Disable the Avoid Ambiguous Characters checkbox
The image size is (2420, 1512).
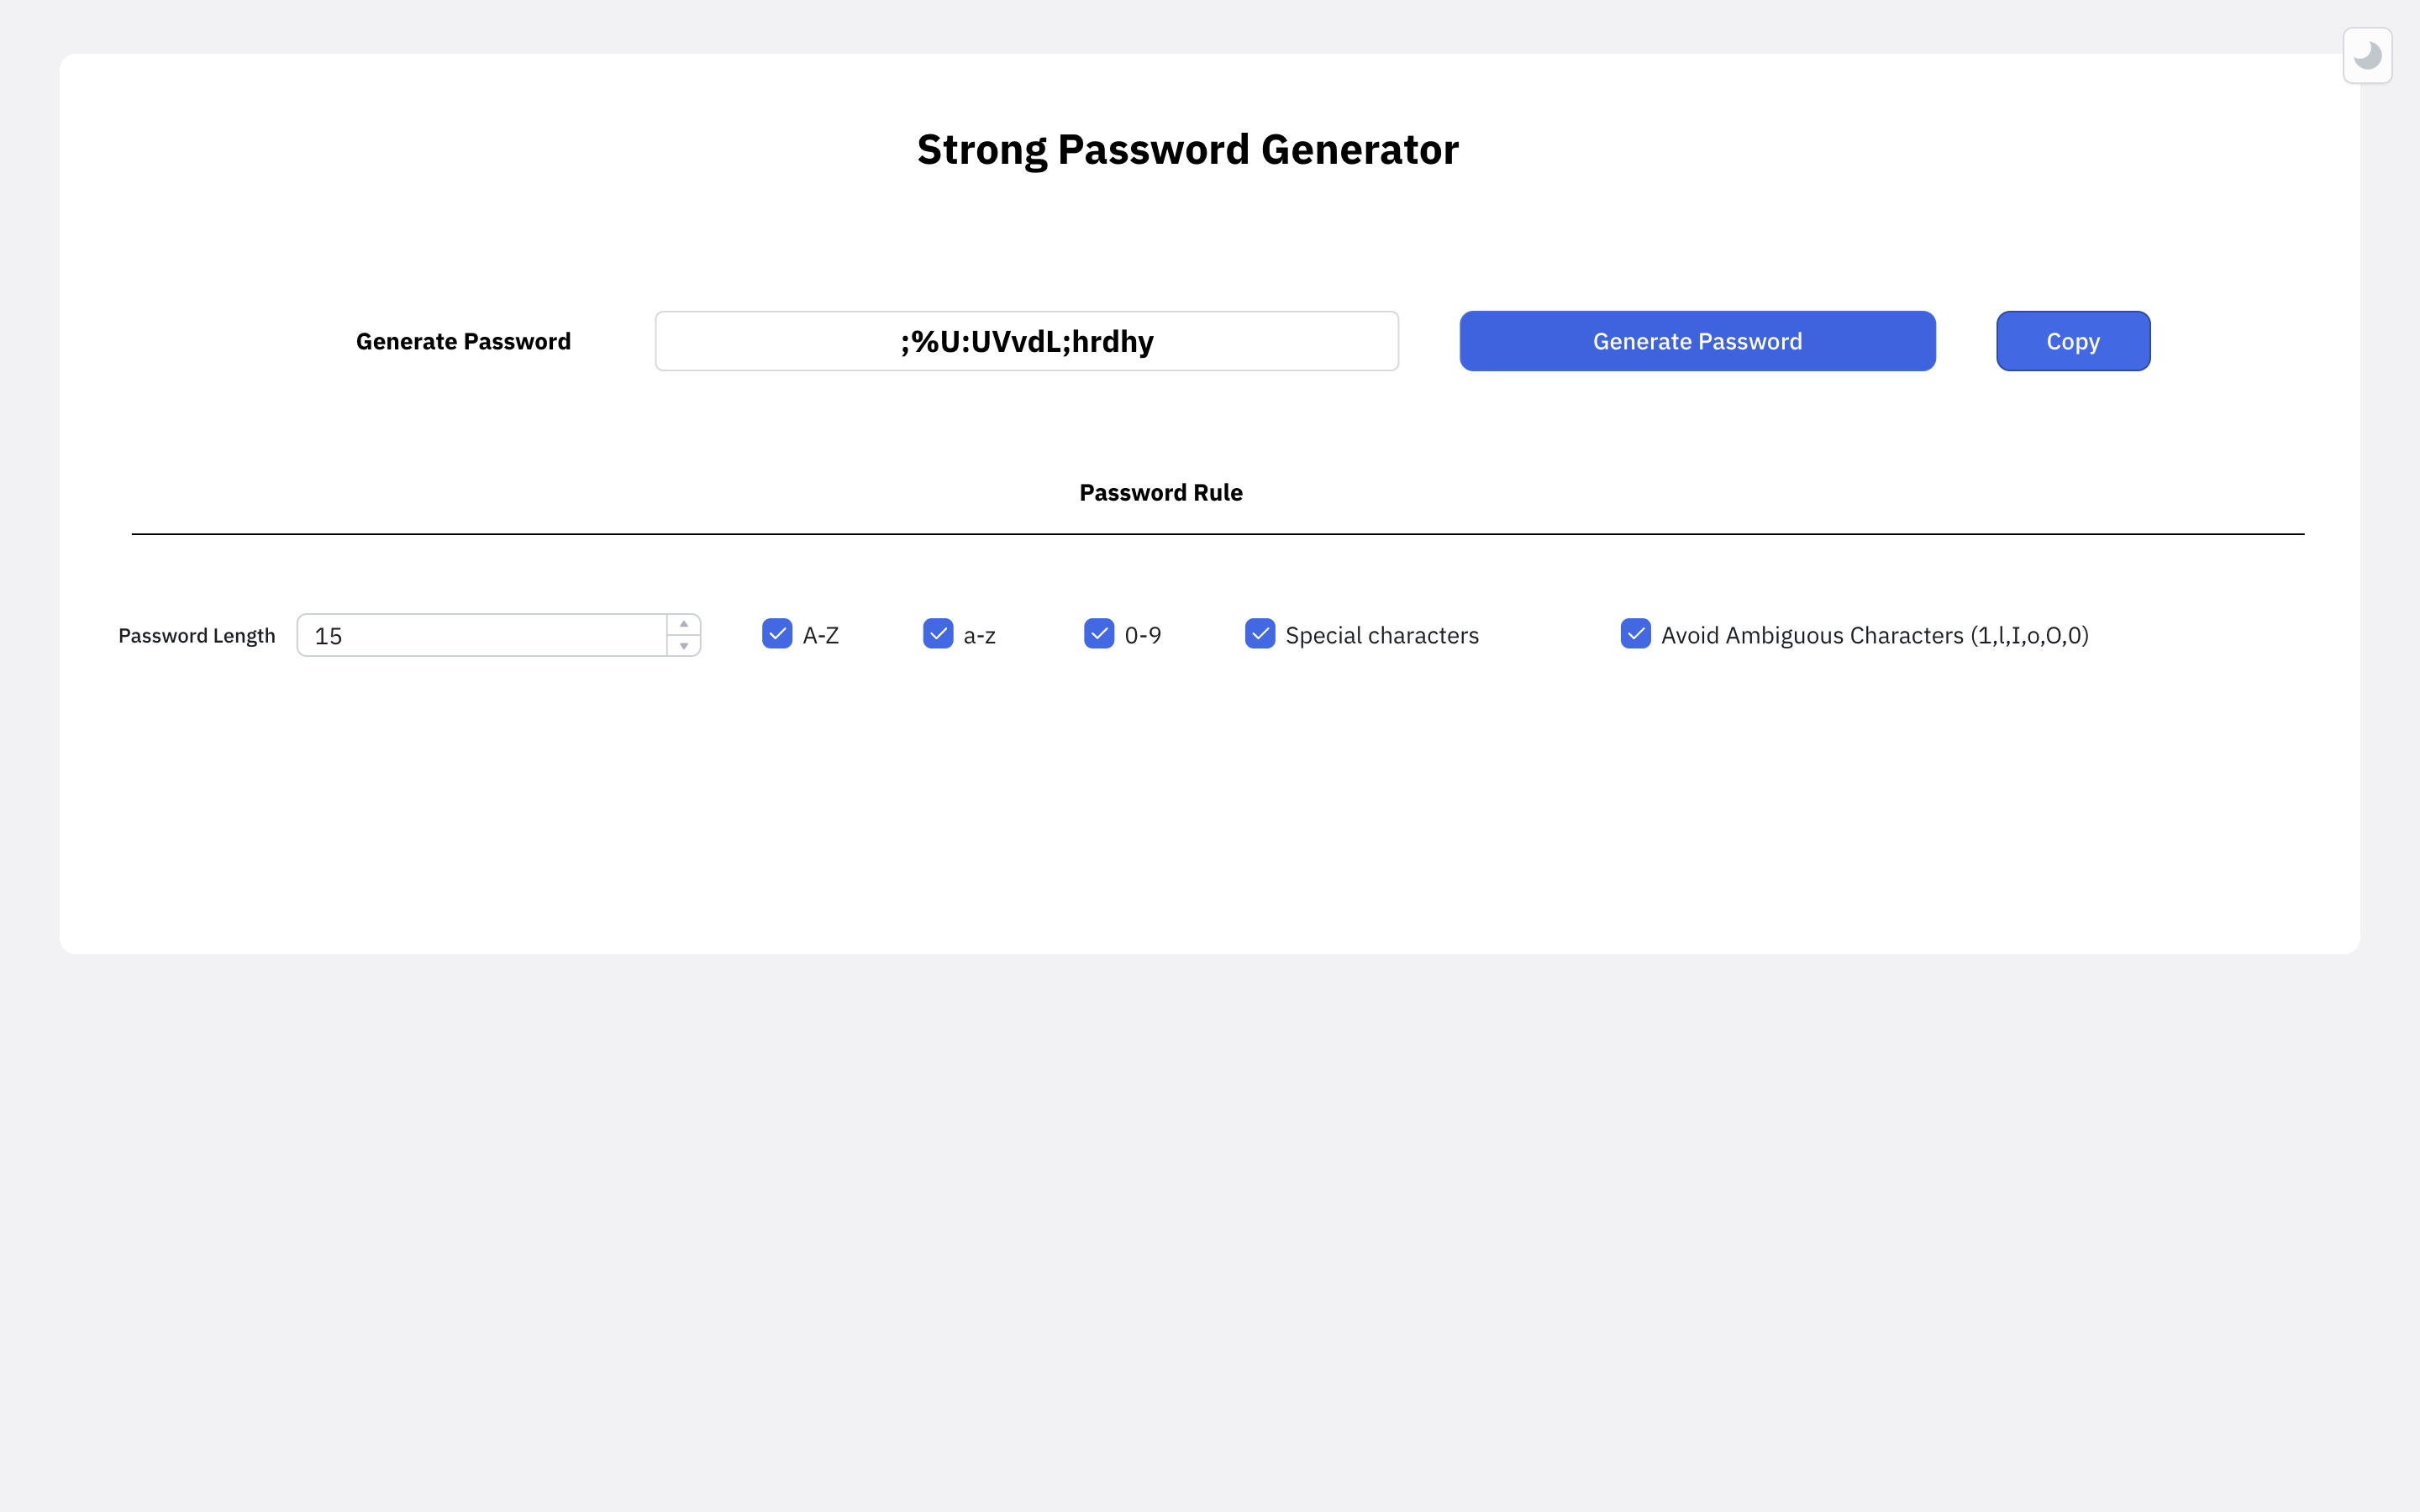pos(1635,634)
